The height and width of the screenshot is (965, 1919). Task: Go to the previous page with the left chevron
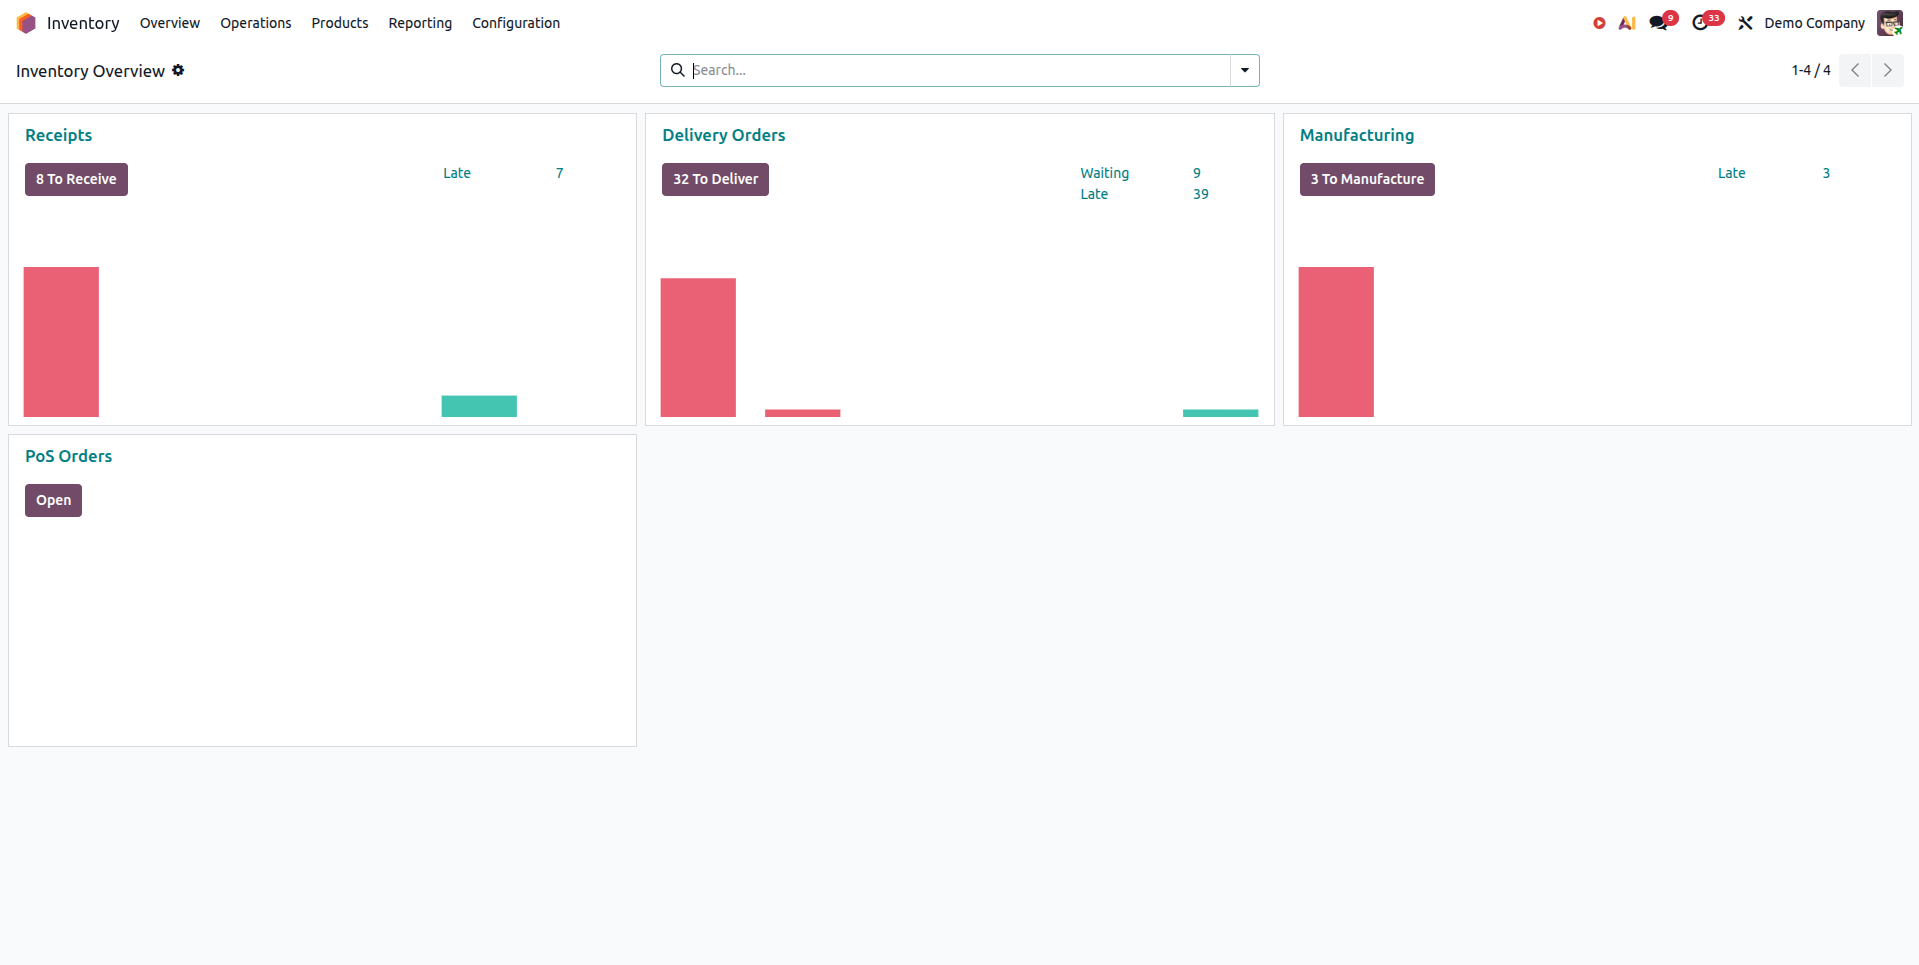click(x=1855, y=70)
